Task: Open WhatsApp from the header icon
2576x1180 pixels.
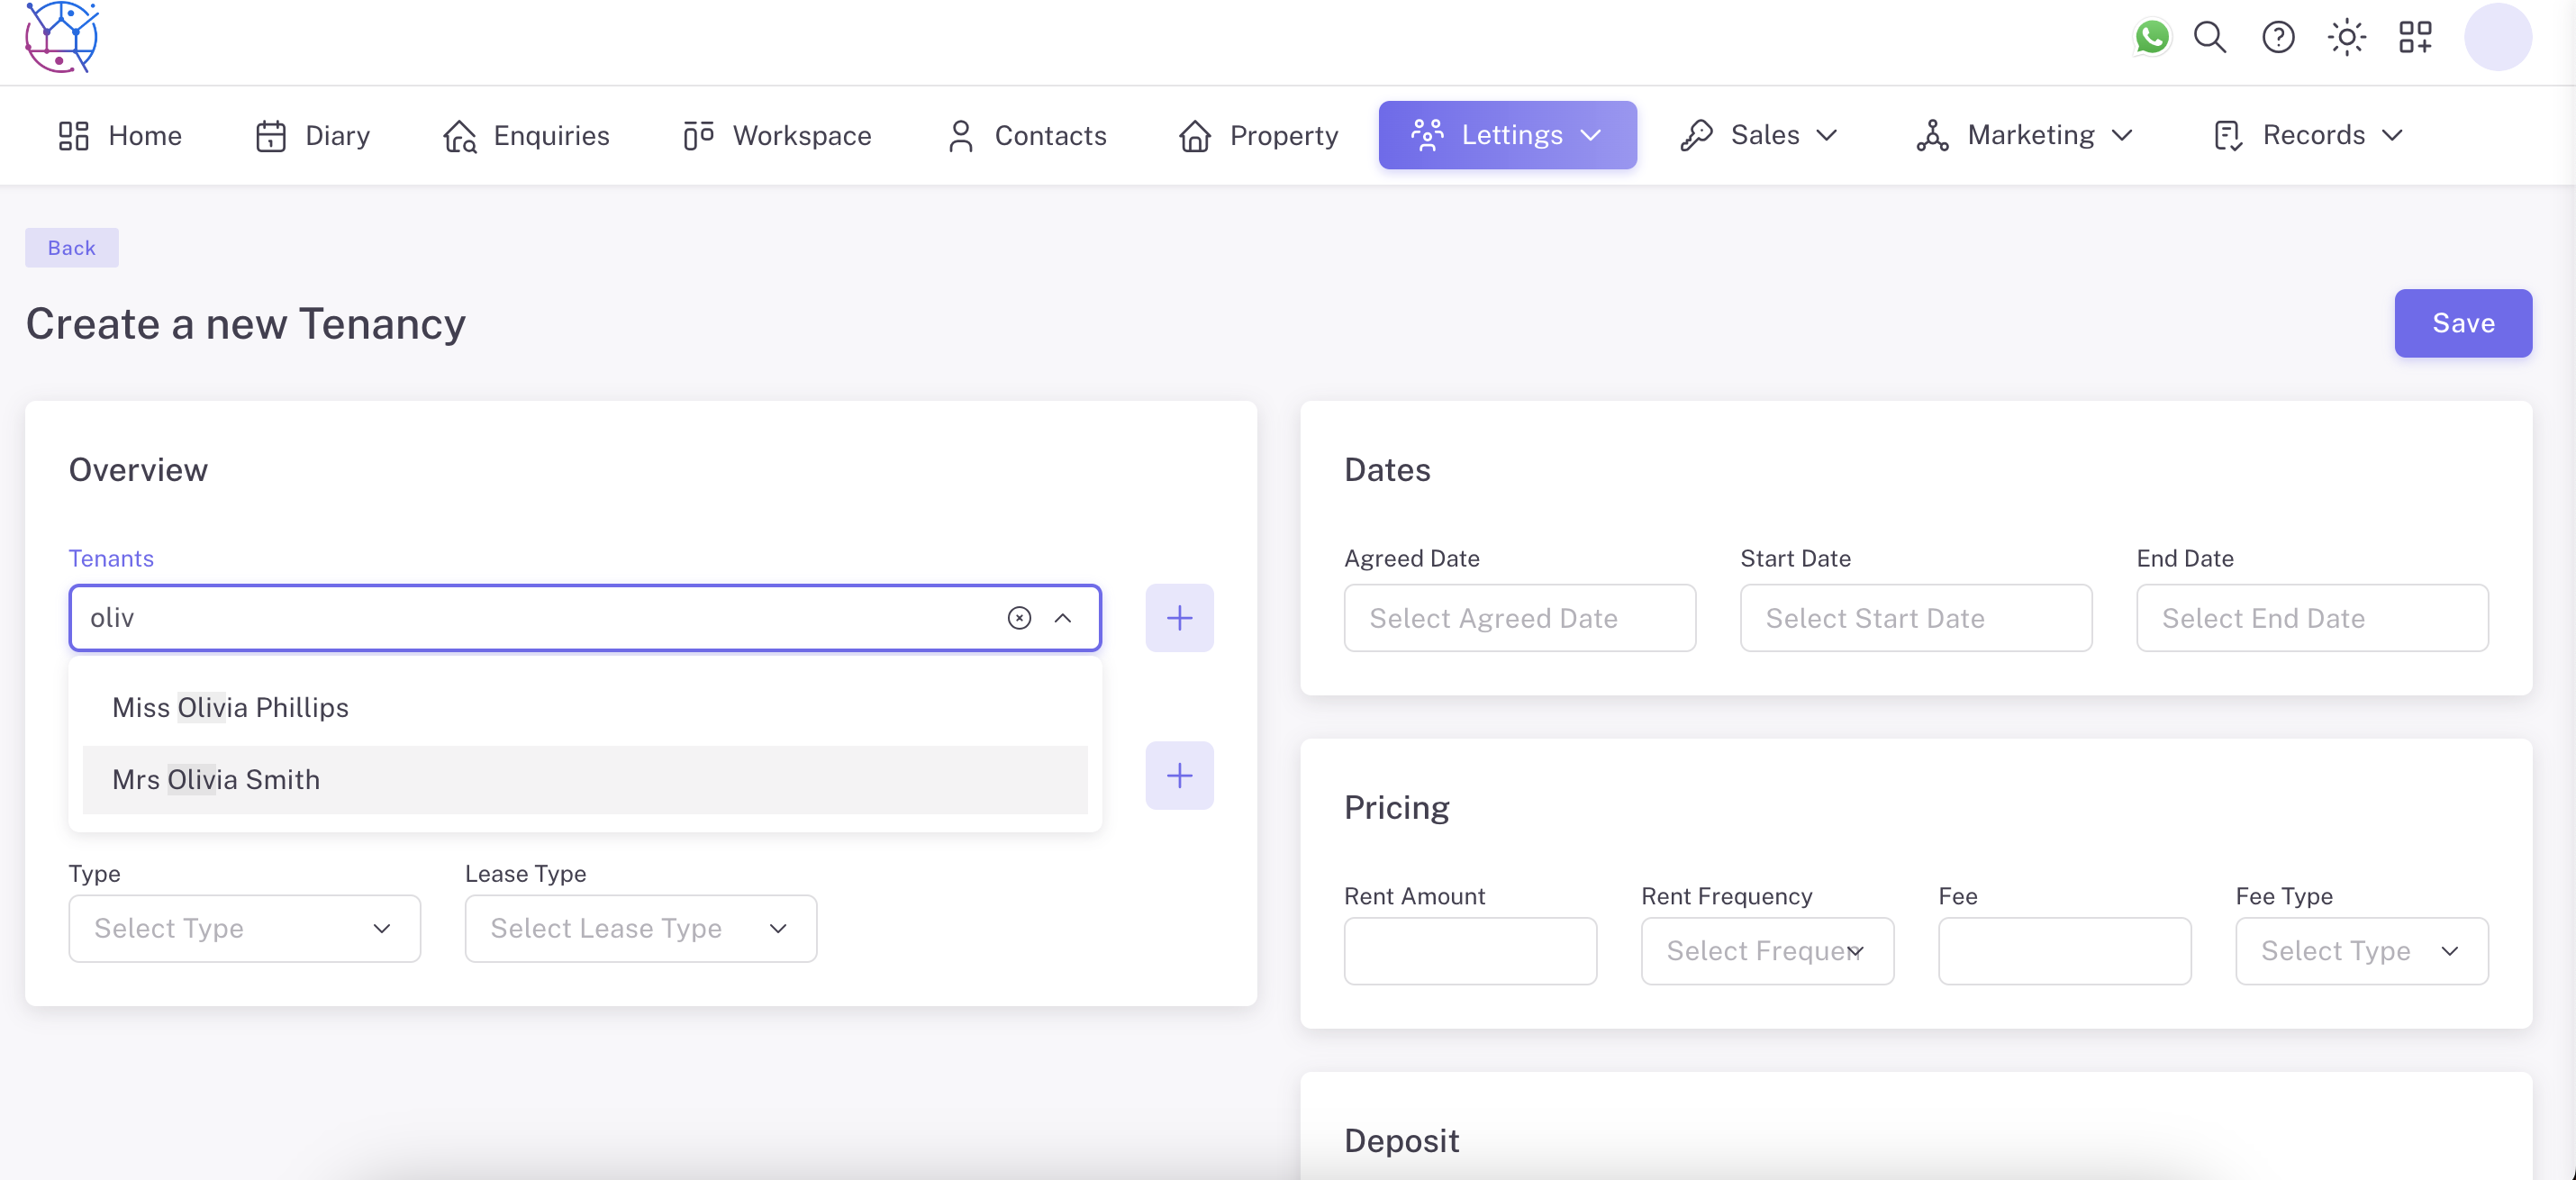Action: click(x=2151, y=37)
